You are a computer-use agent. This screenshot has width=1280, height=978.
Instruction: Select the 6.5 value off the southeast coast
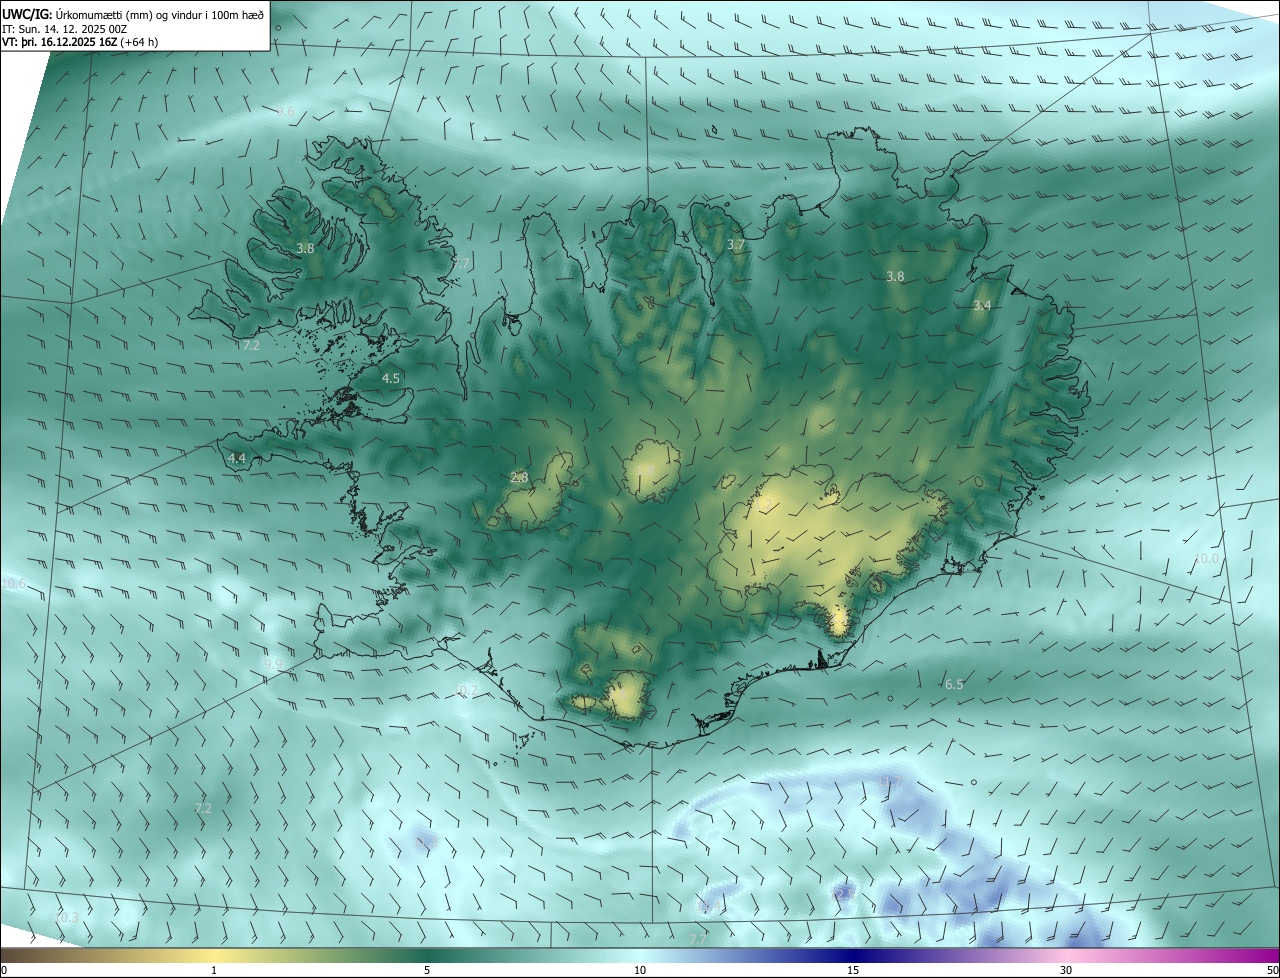(954, 684)
